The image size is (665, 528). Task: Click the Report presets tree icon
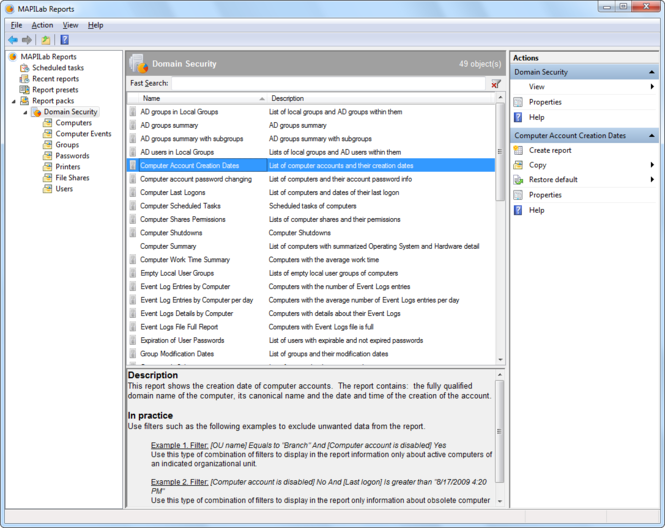[x=25, y=90]
